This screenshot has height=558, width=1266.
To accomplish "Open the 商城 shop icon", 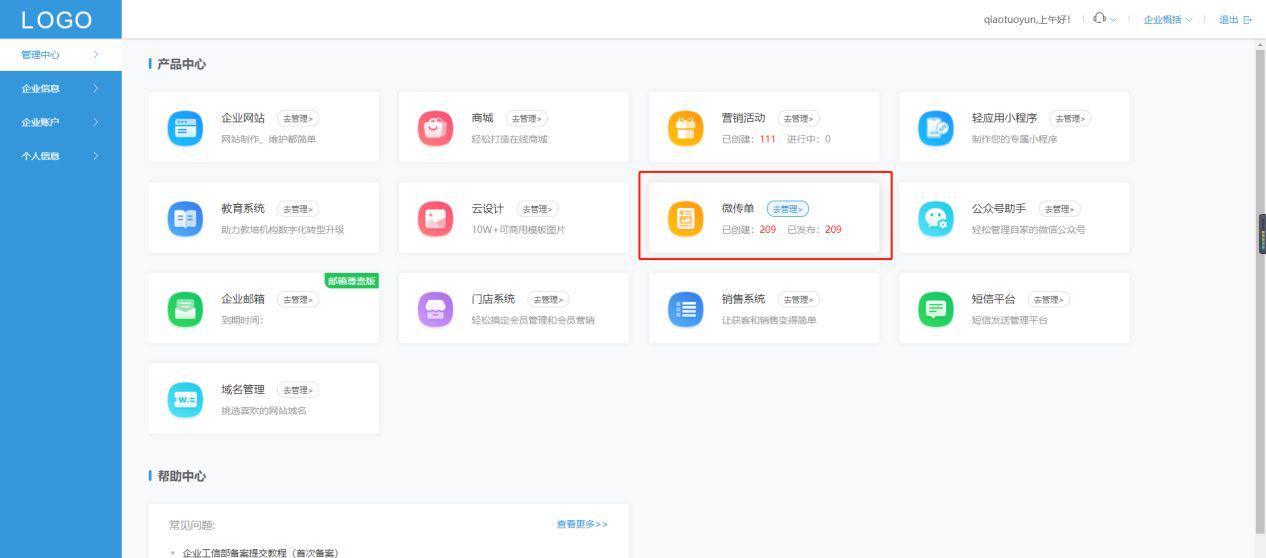I will [x=434, y=128].
